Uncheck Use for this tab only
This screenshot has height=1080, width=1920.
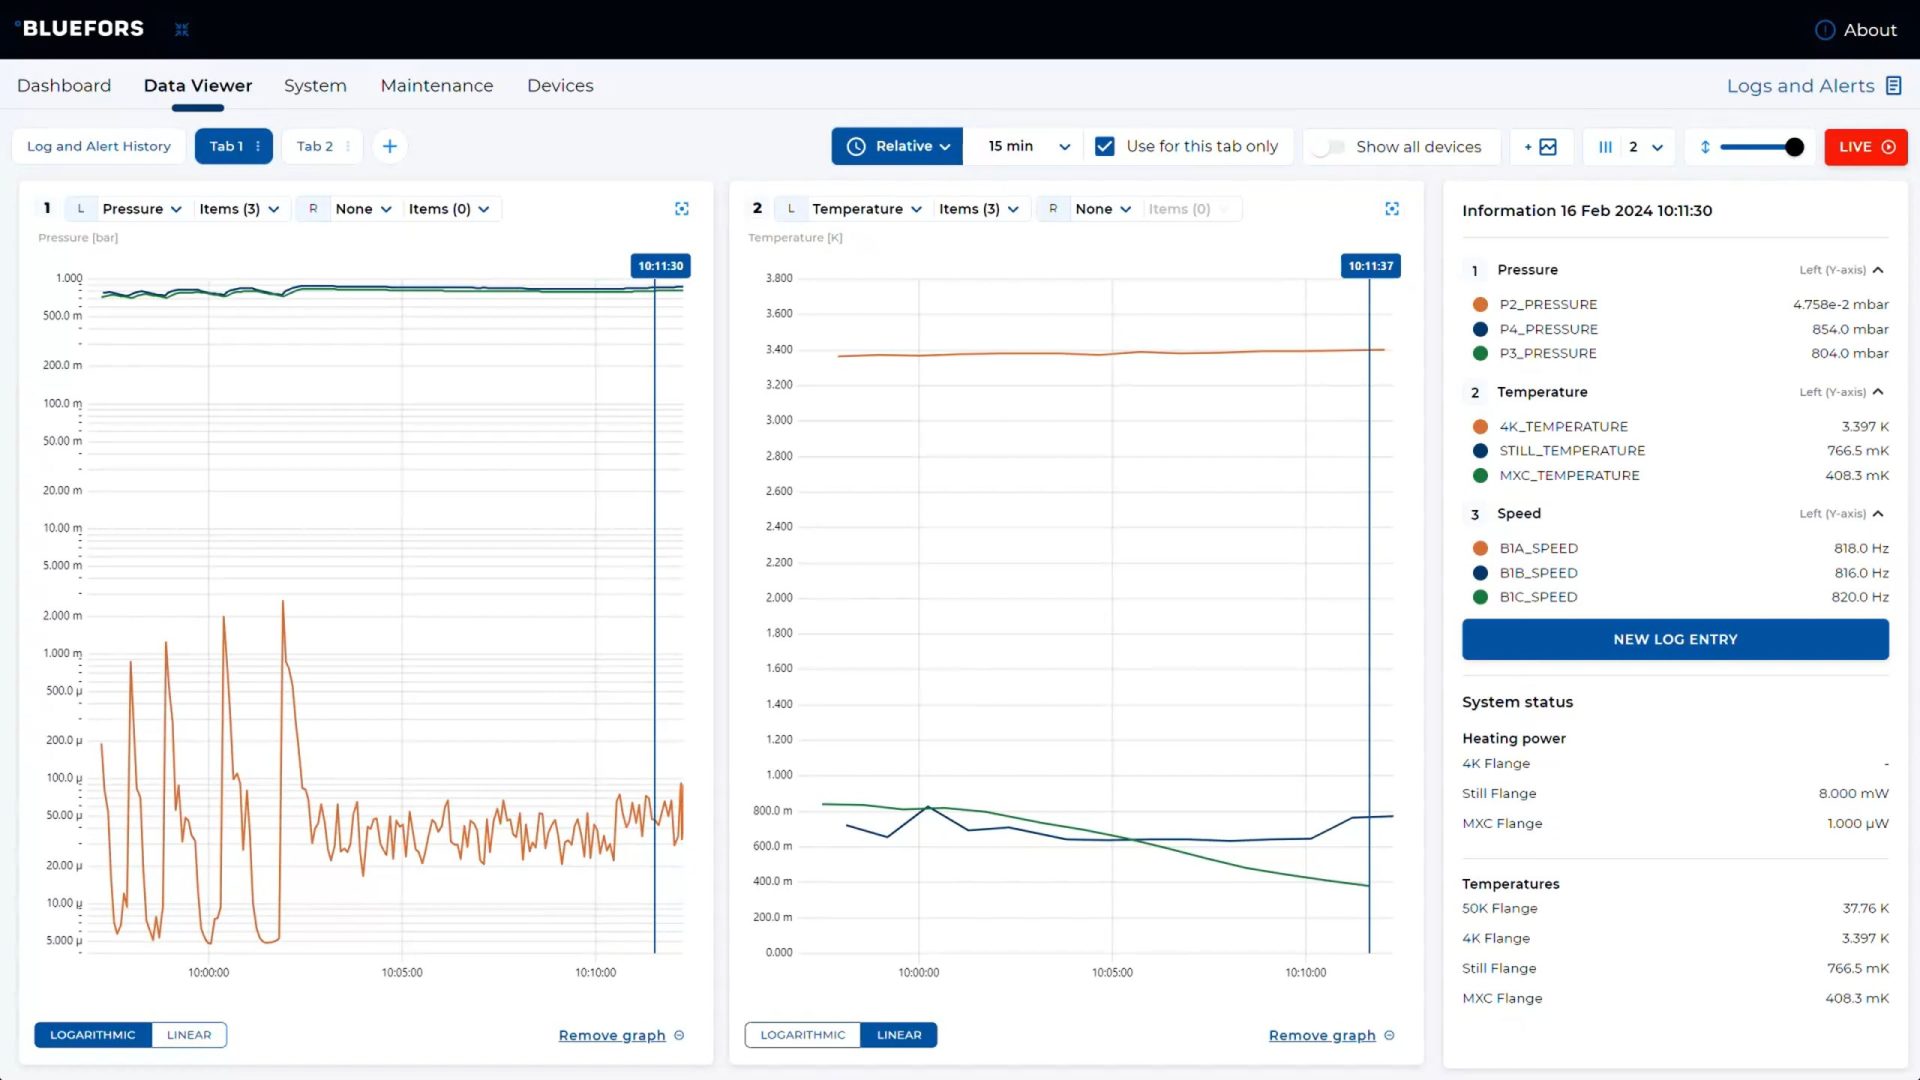click(1105, 147)
